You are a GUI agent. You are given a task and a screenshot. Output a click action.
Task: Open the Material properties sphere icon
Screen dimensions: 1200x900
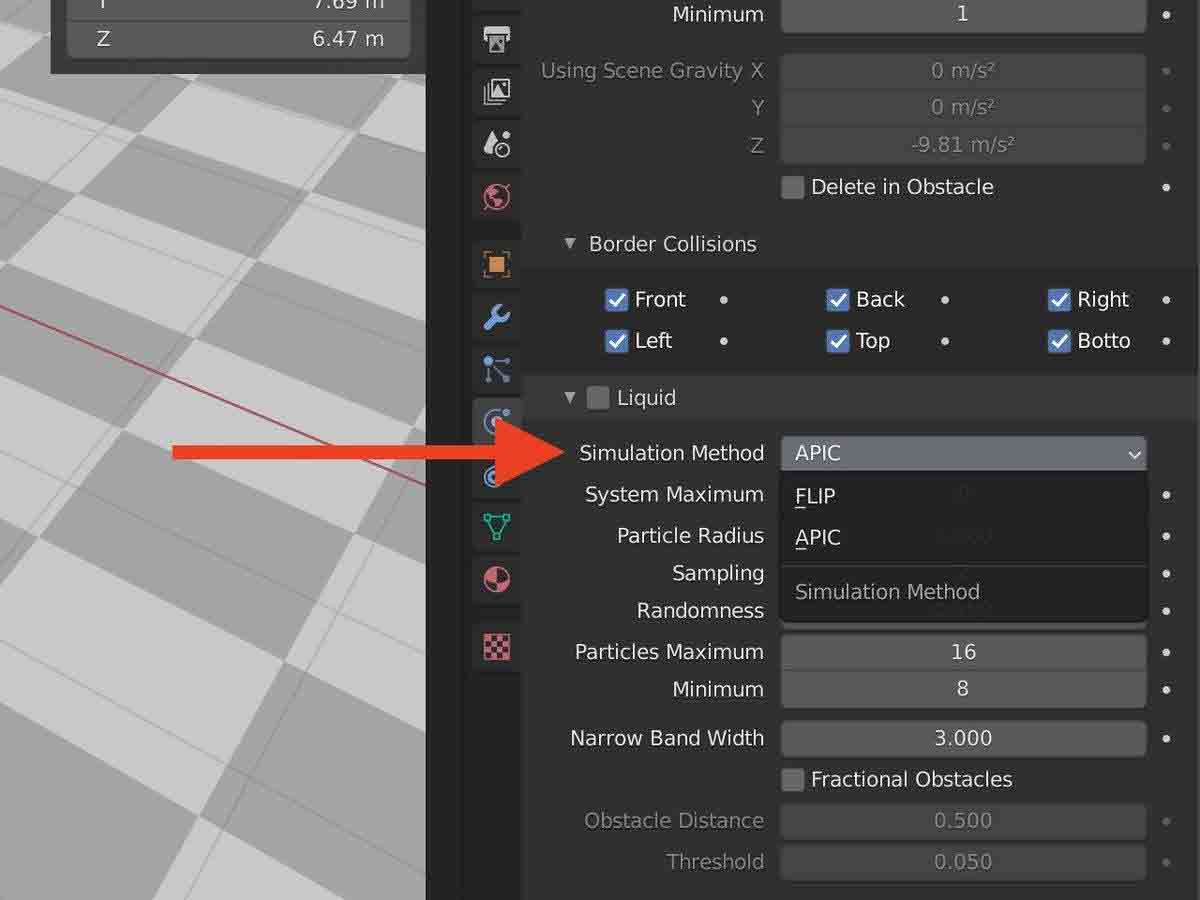pyautogui.click(x=497, y=579)
